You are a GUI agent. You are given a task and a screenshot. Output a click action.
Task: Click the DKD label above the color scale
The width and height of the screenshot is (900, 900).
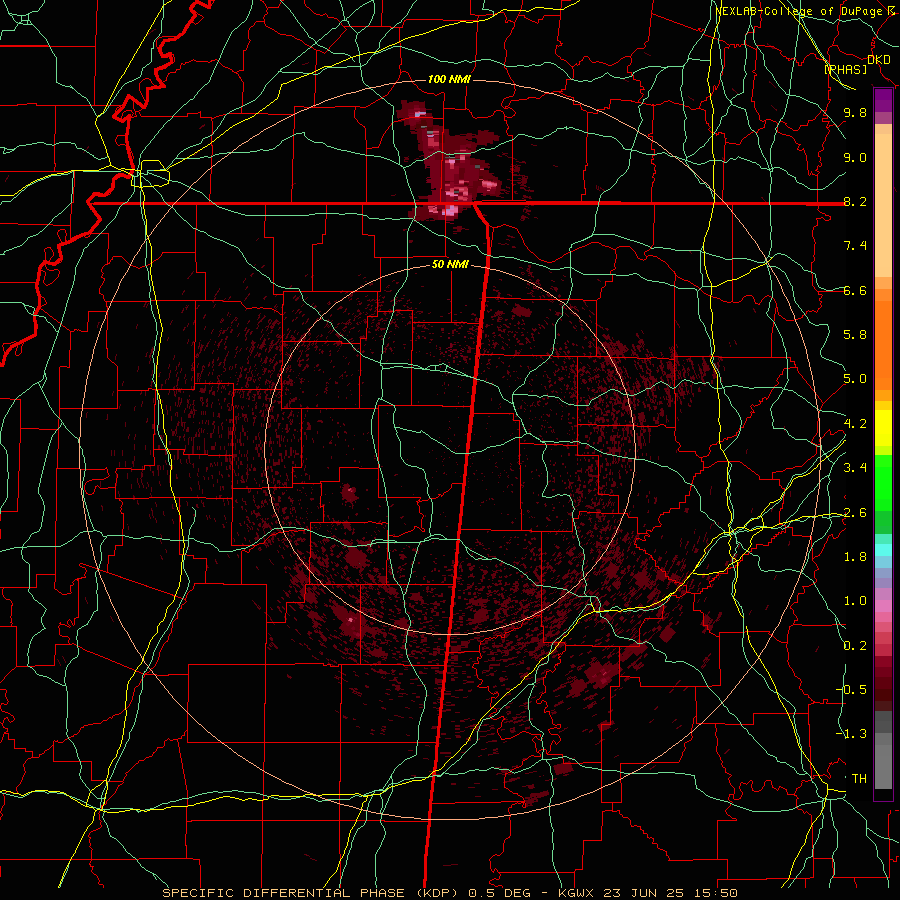879,60
